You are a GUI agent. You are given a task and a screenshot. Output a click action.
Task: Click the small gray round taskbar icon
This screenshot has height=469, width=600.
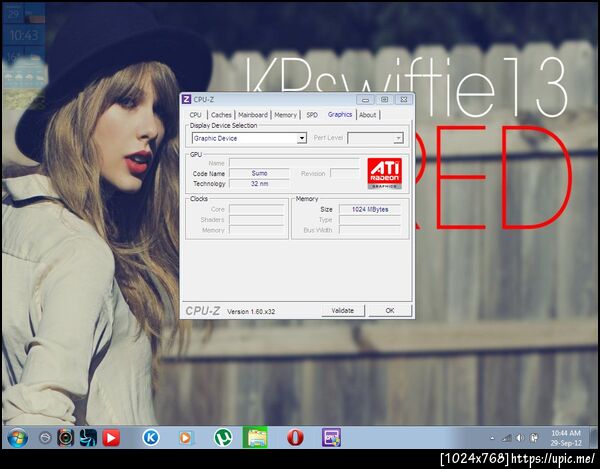click(x=45, y=438)
